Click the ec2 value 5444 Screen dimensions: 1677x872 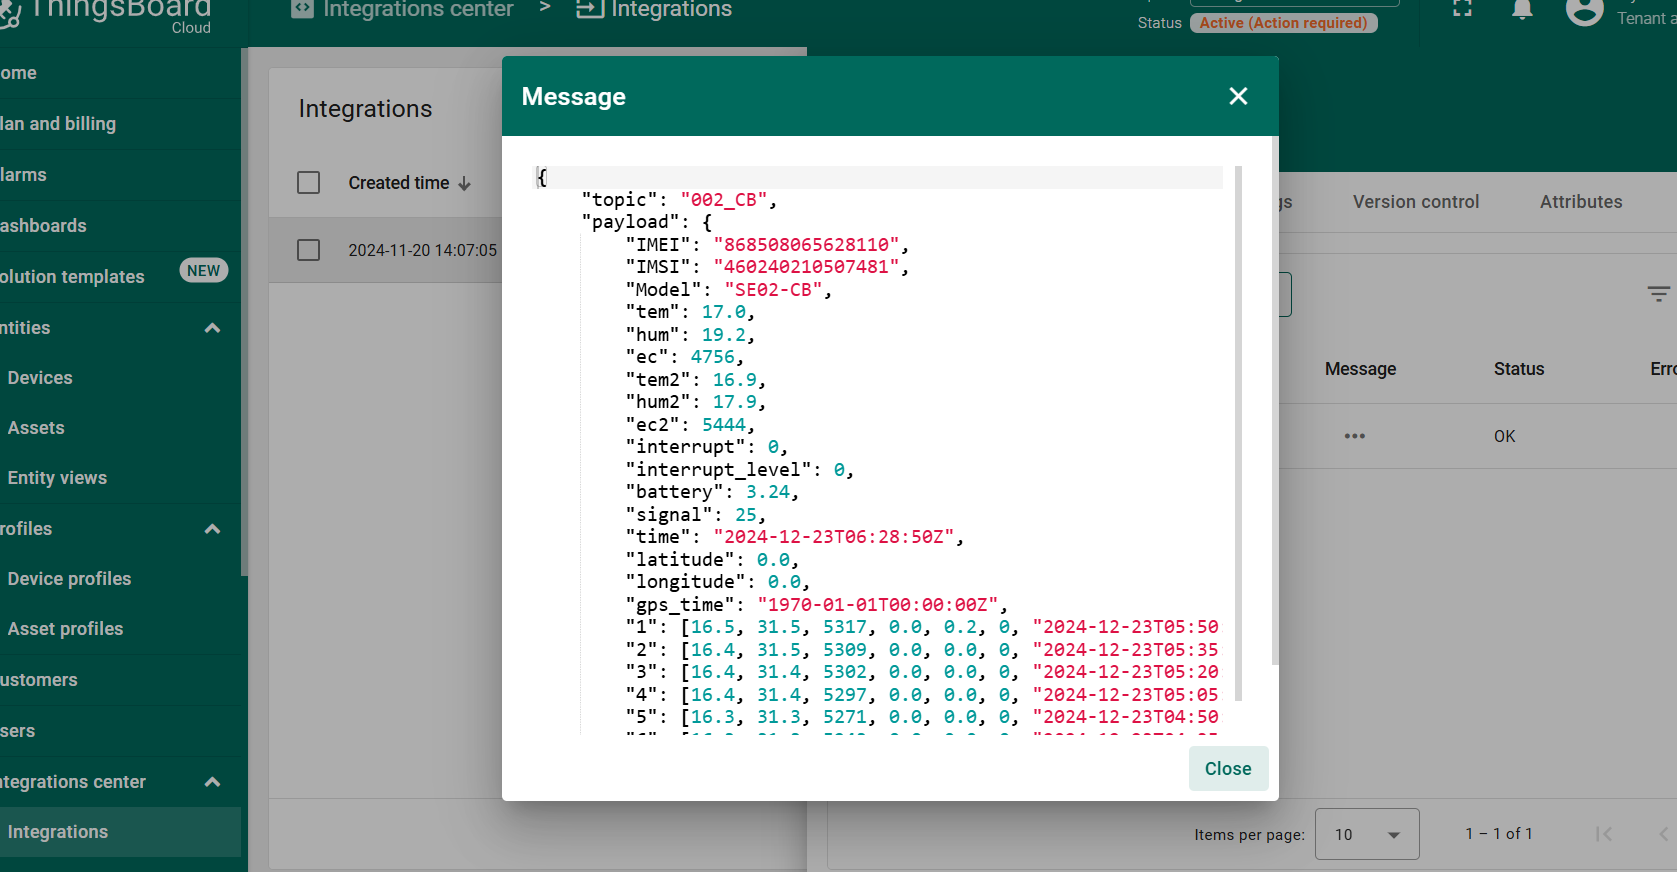pyautogui.click(x=724, y=425)
